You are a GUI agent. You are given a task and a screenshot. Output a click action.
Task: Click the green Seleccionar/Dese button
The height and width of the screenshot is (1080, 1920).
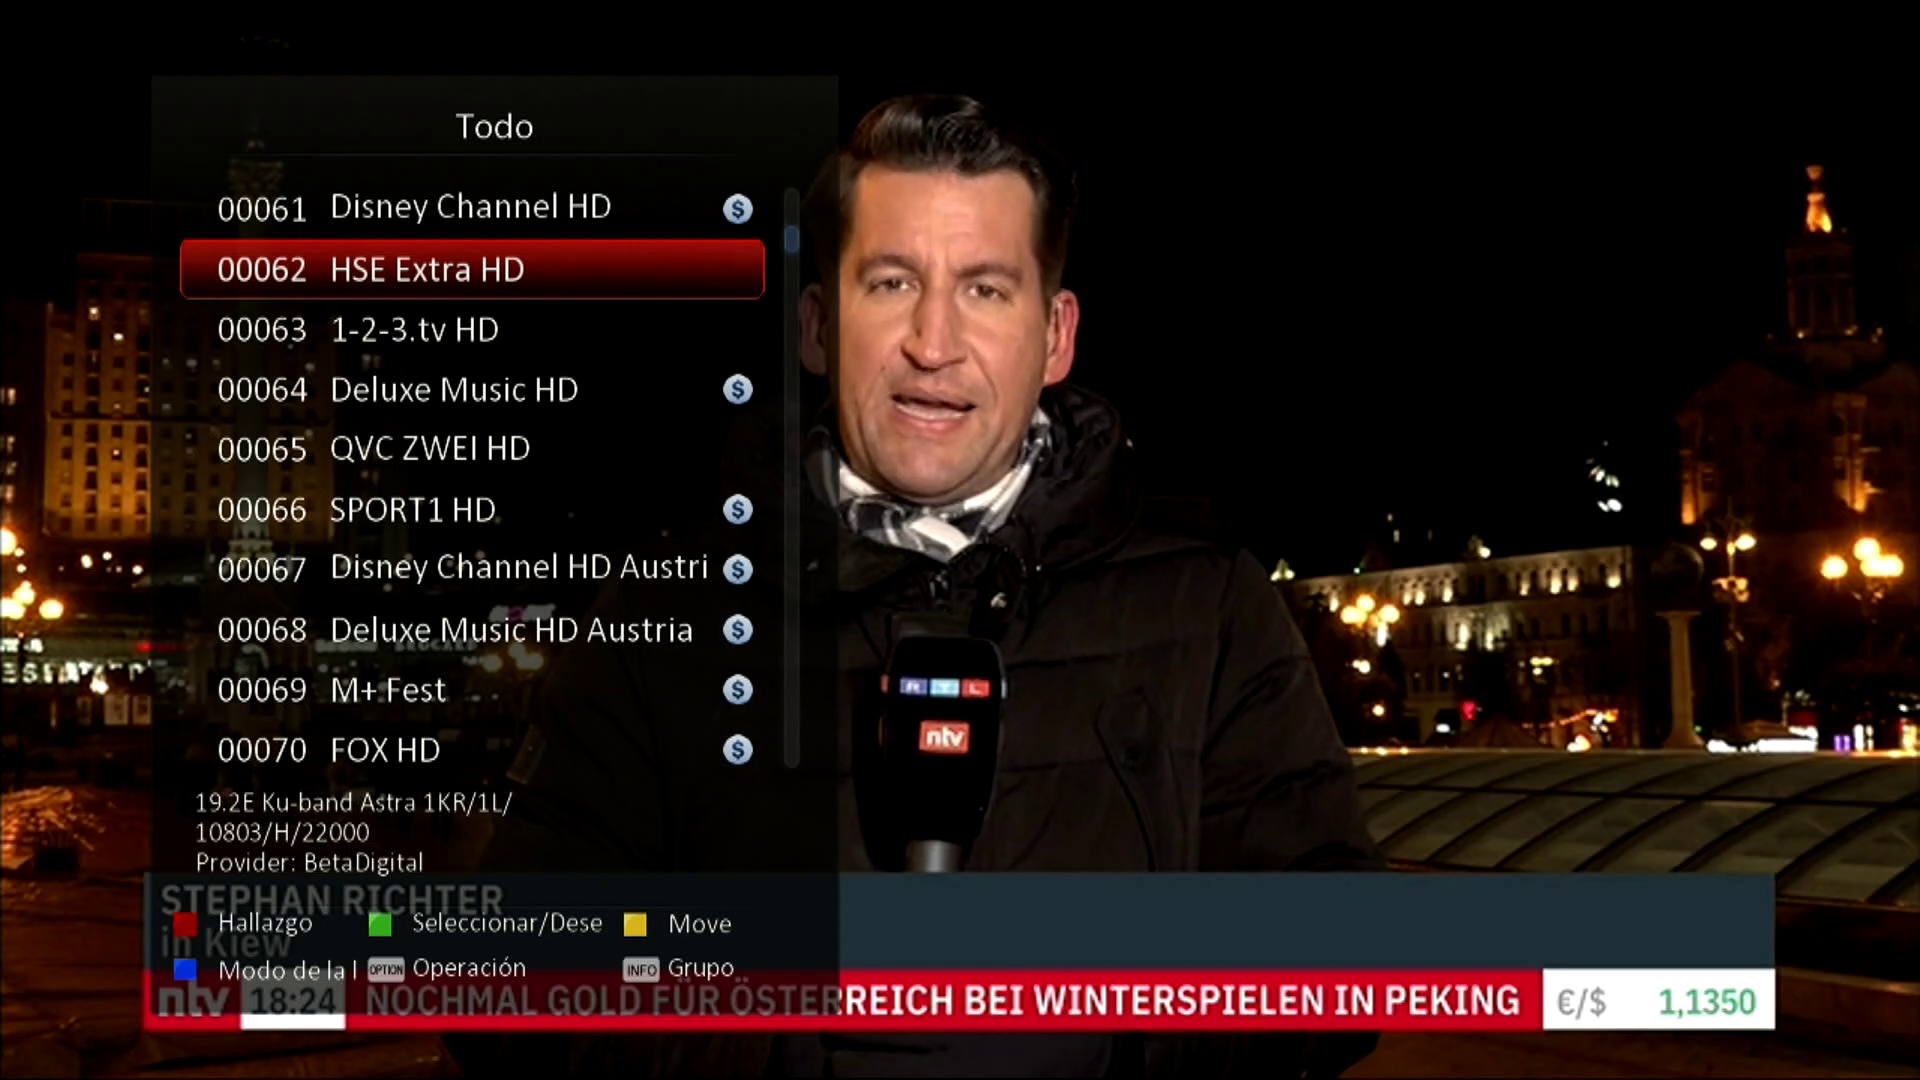click(x=380, y=924)
